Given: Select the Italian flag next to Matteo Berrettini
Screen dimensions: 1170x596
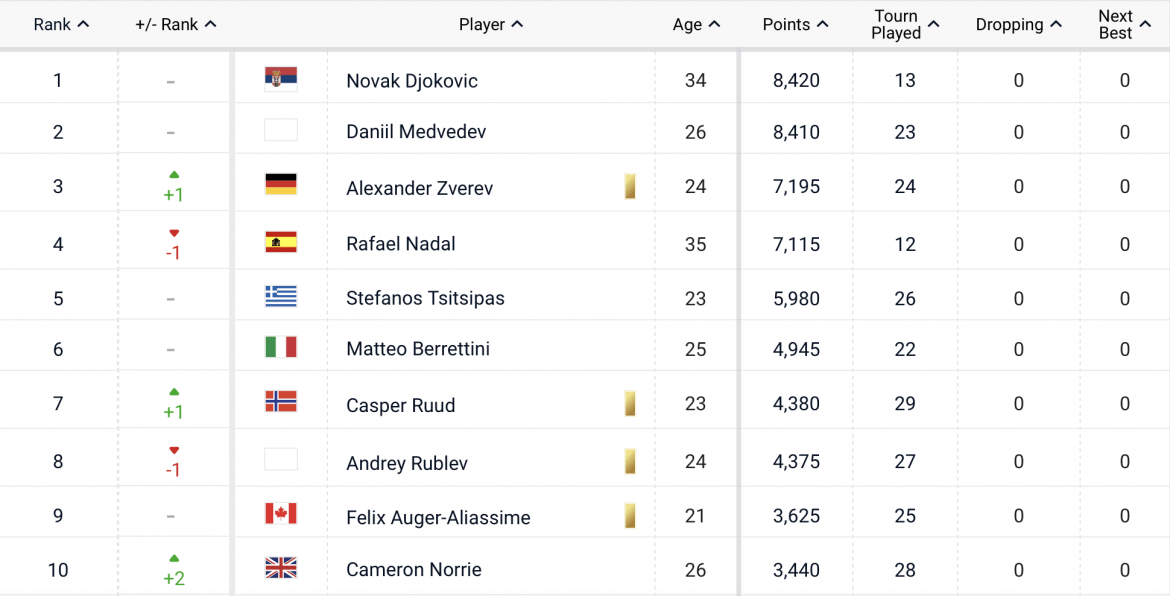Looking at the screenshot, I should (x=281, y=349).
